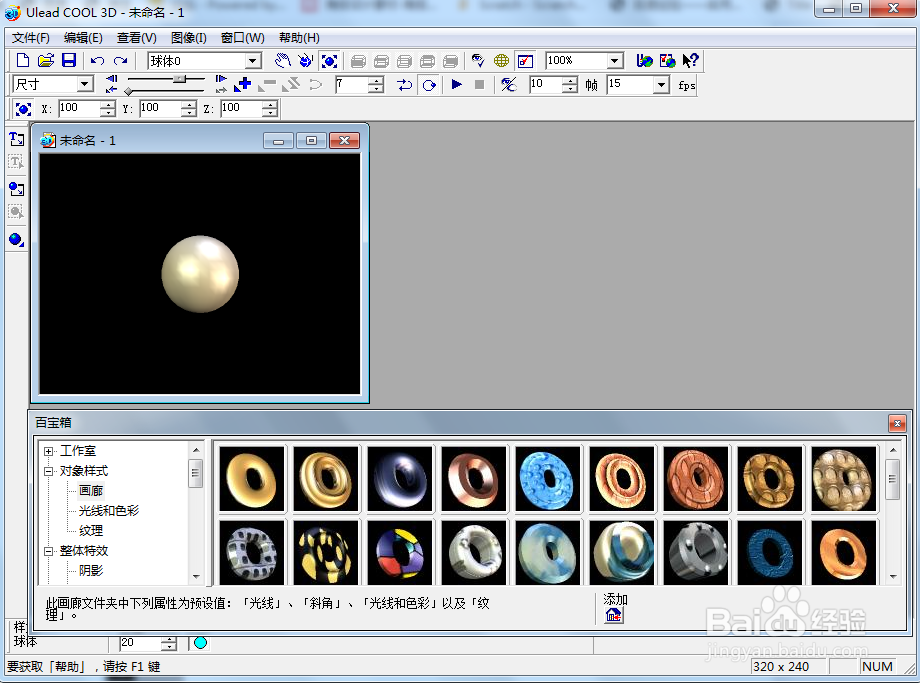Select the Insert Graphics tool in left sidebar
The height and width of the screenshot is (683, 920).
coord(16,189)
